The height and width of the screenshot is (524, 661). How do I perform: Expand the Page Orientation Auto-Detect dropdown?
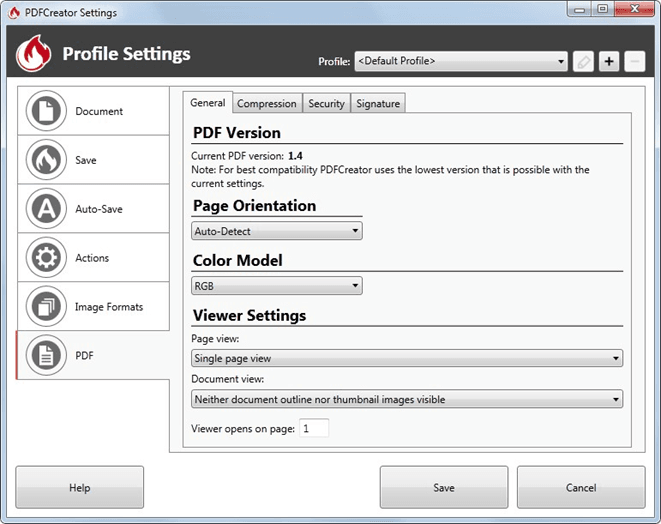tap(277, 231)
